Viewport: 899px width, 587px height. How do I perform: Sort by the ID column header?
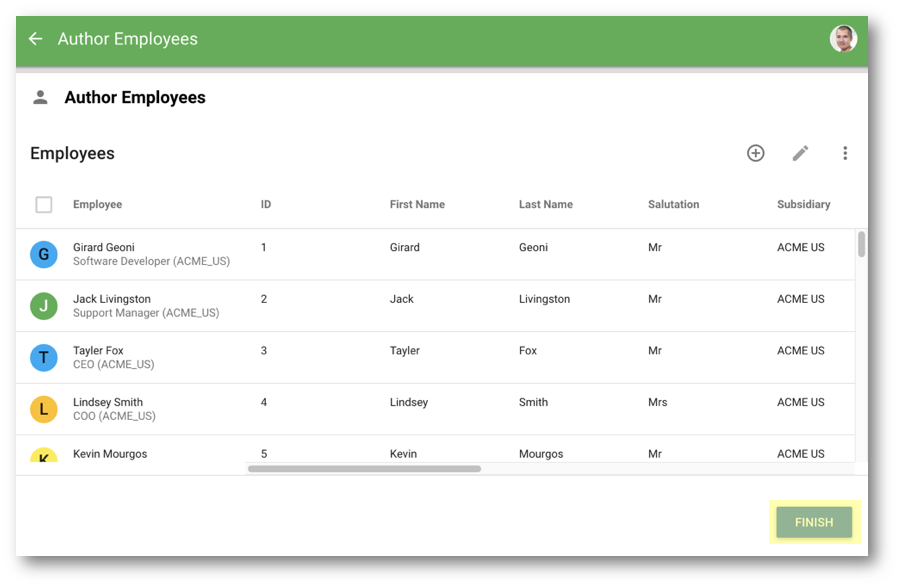tap(266, 205)
